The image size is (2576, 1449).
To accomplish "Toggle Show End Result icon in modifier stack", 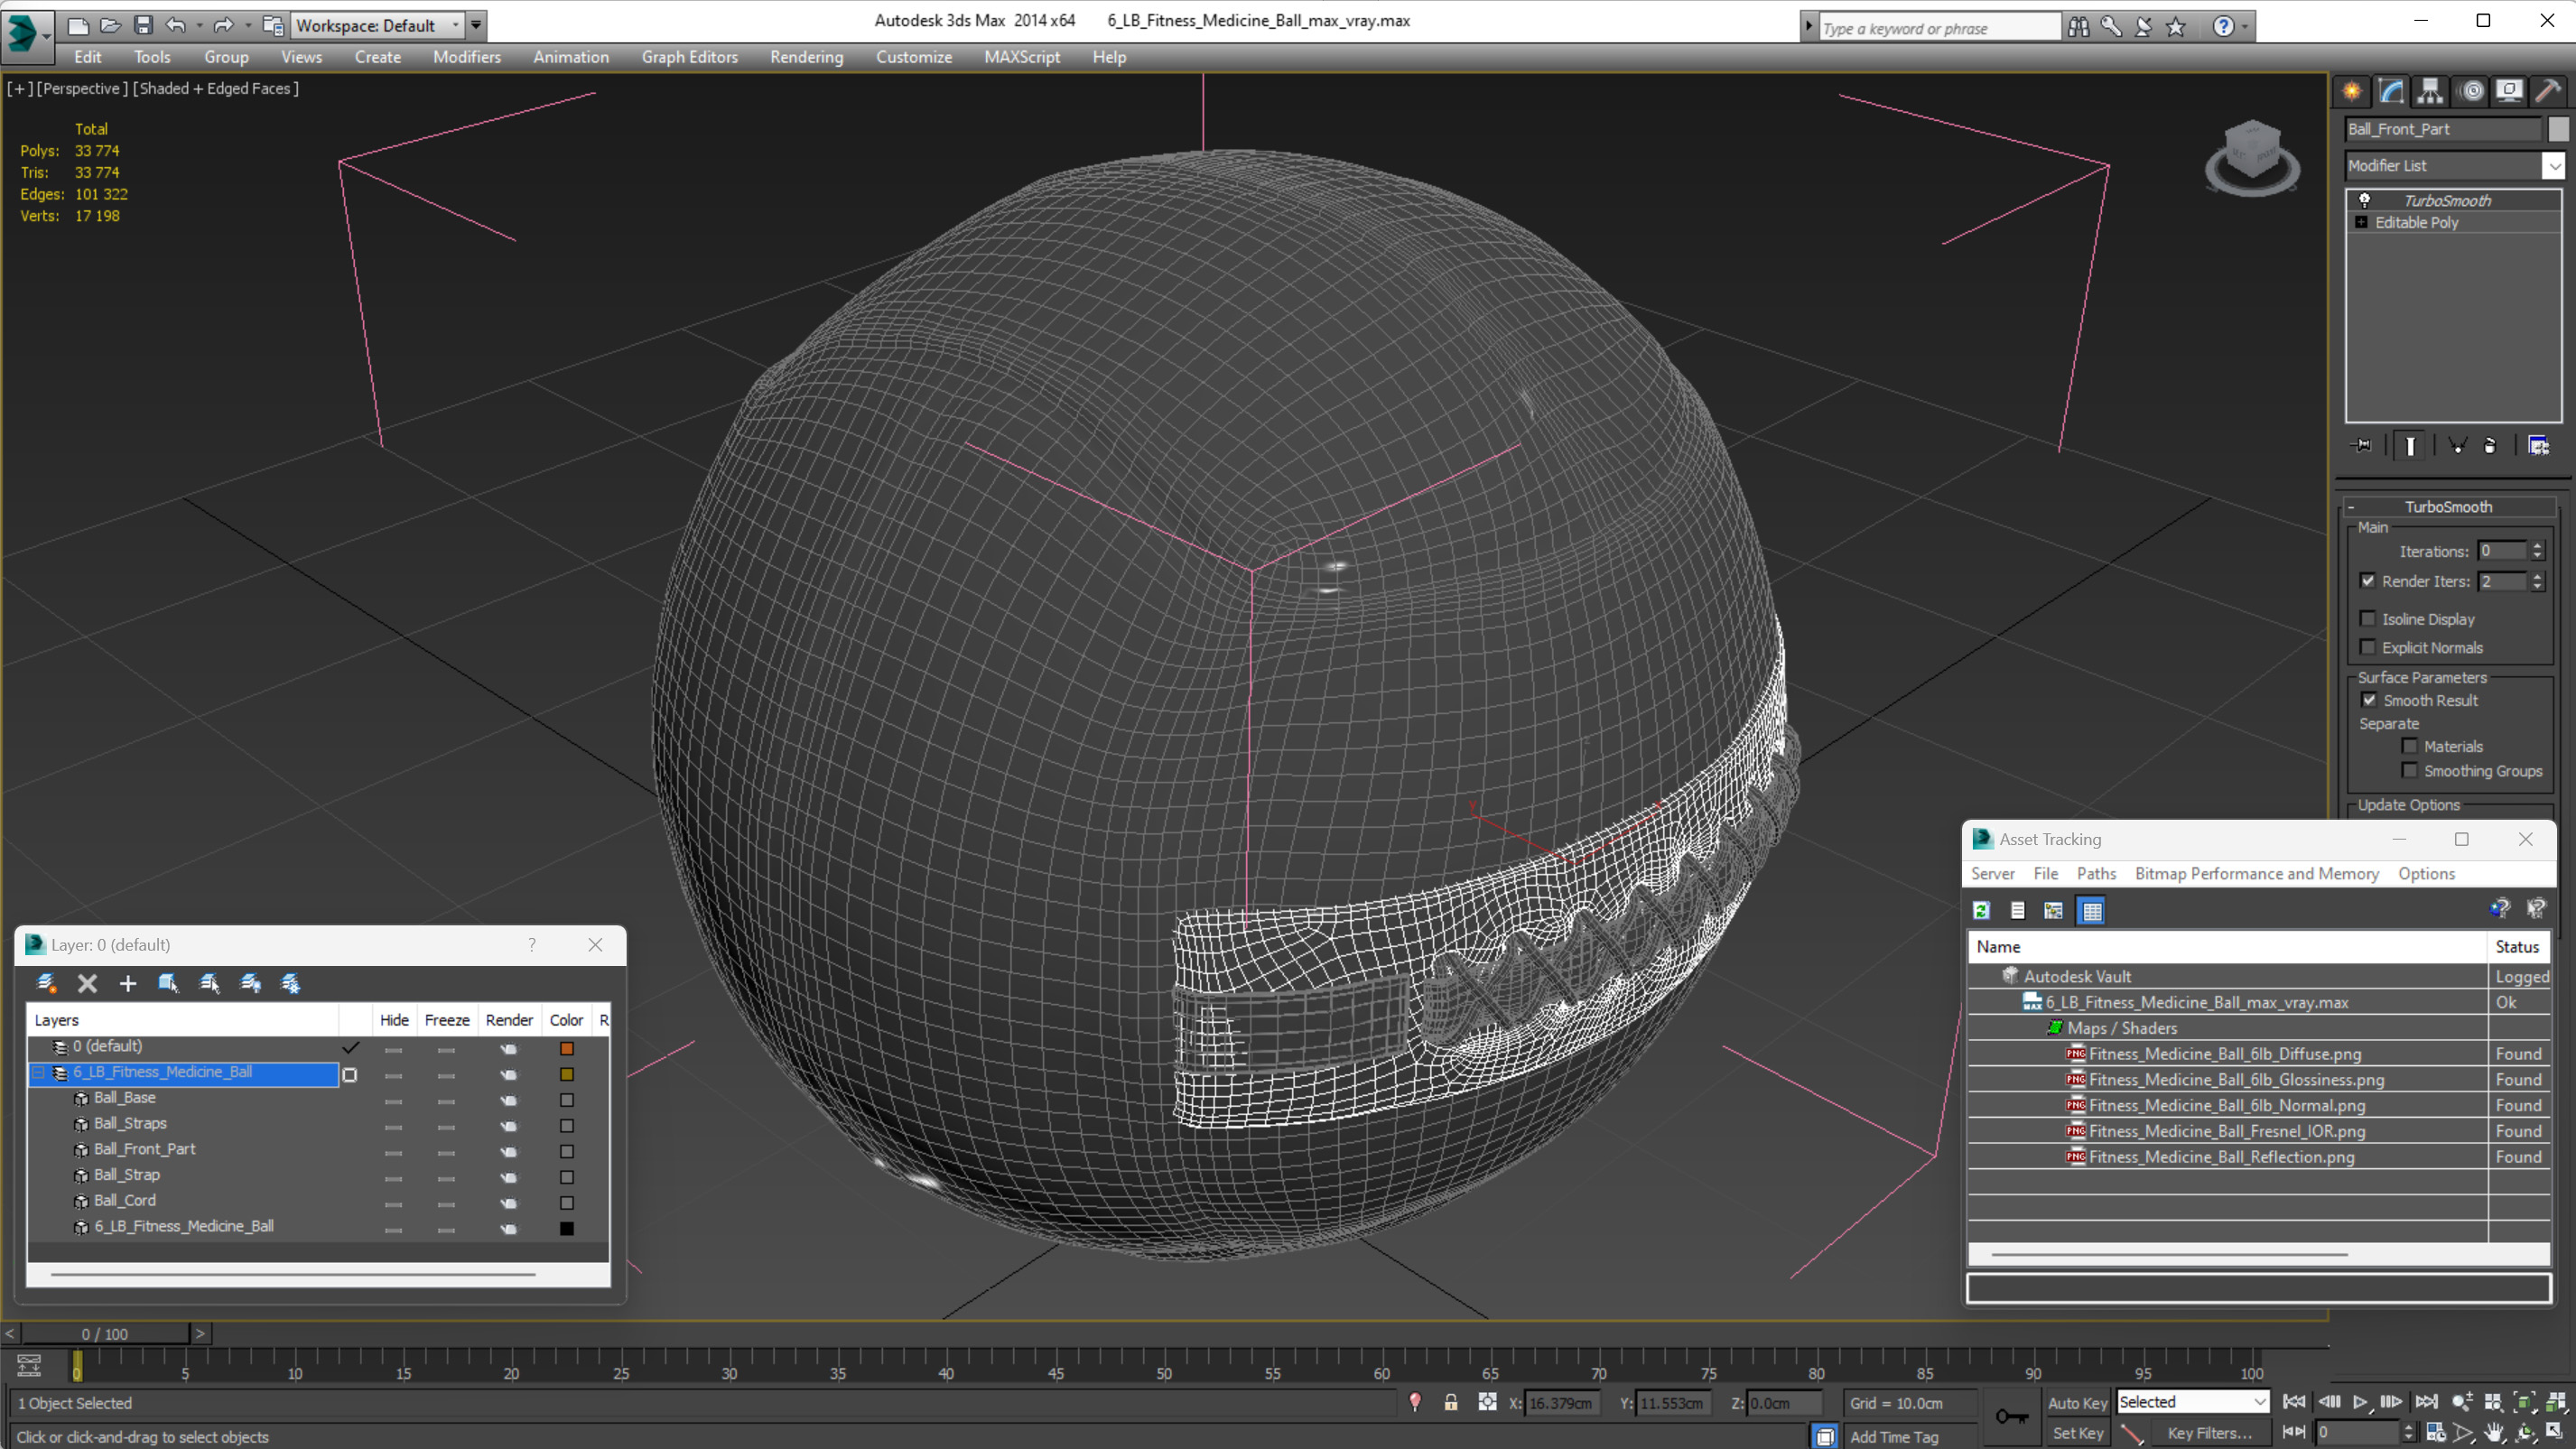I will click(2410, 445).
